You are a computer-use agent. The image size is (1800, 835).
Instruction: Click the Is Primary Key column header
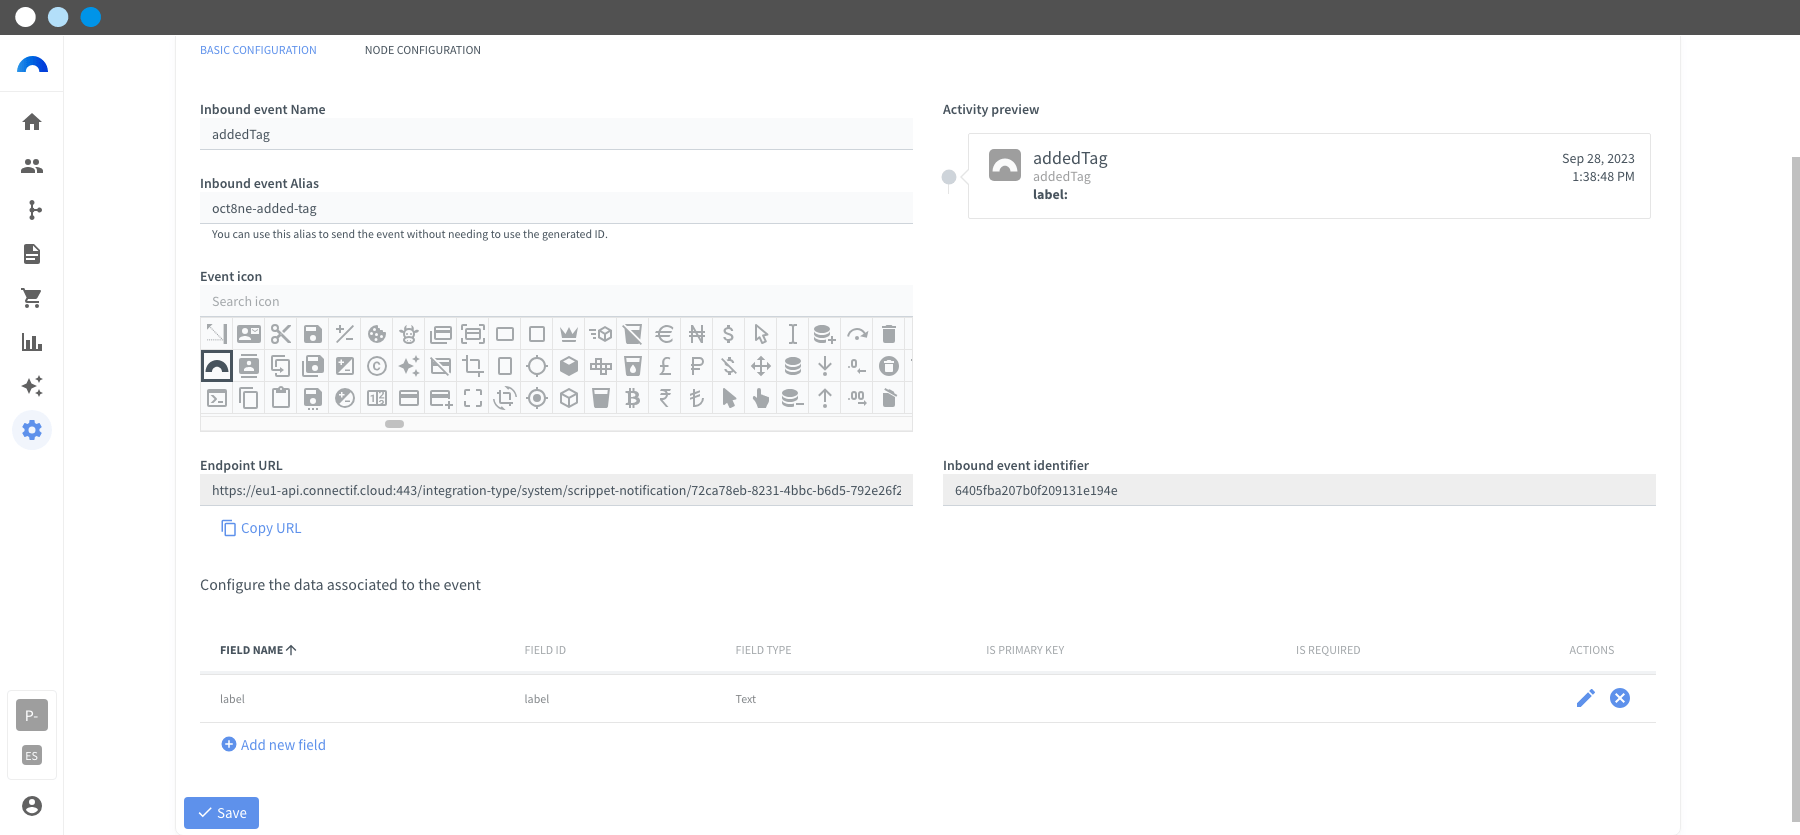pyautogui.click(x=1025, y=650)
